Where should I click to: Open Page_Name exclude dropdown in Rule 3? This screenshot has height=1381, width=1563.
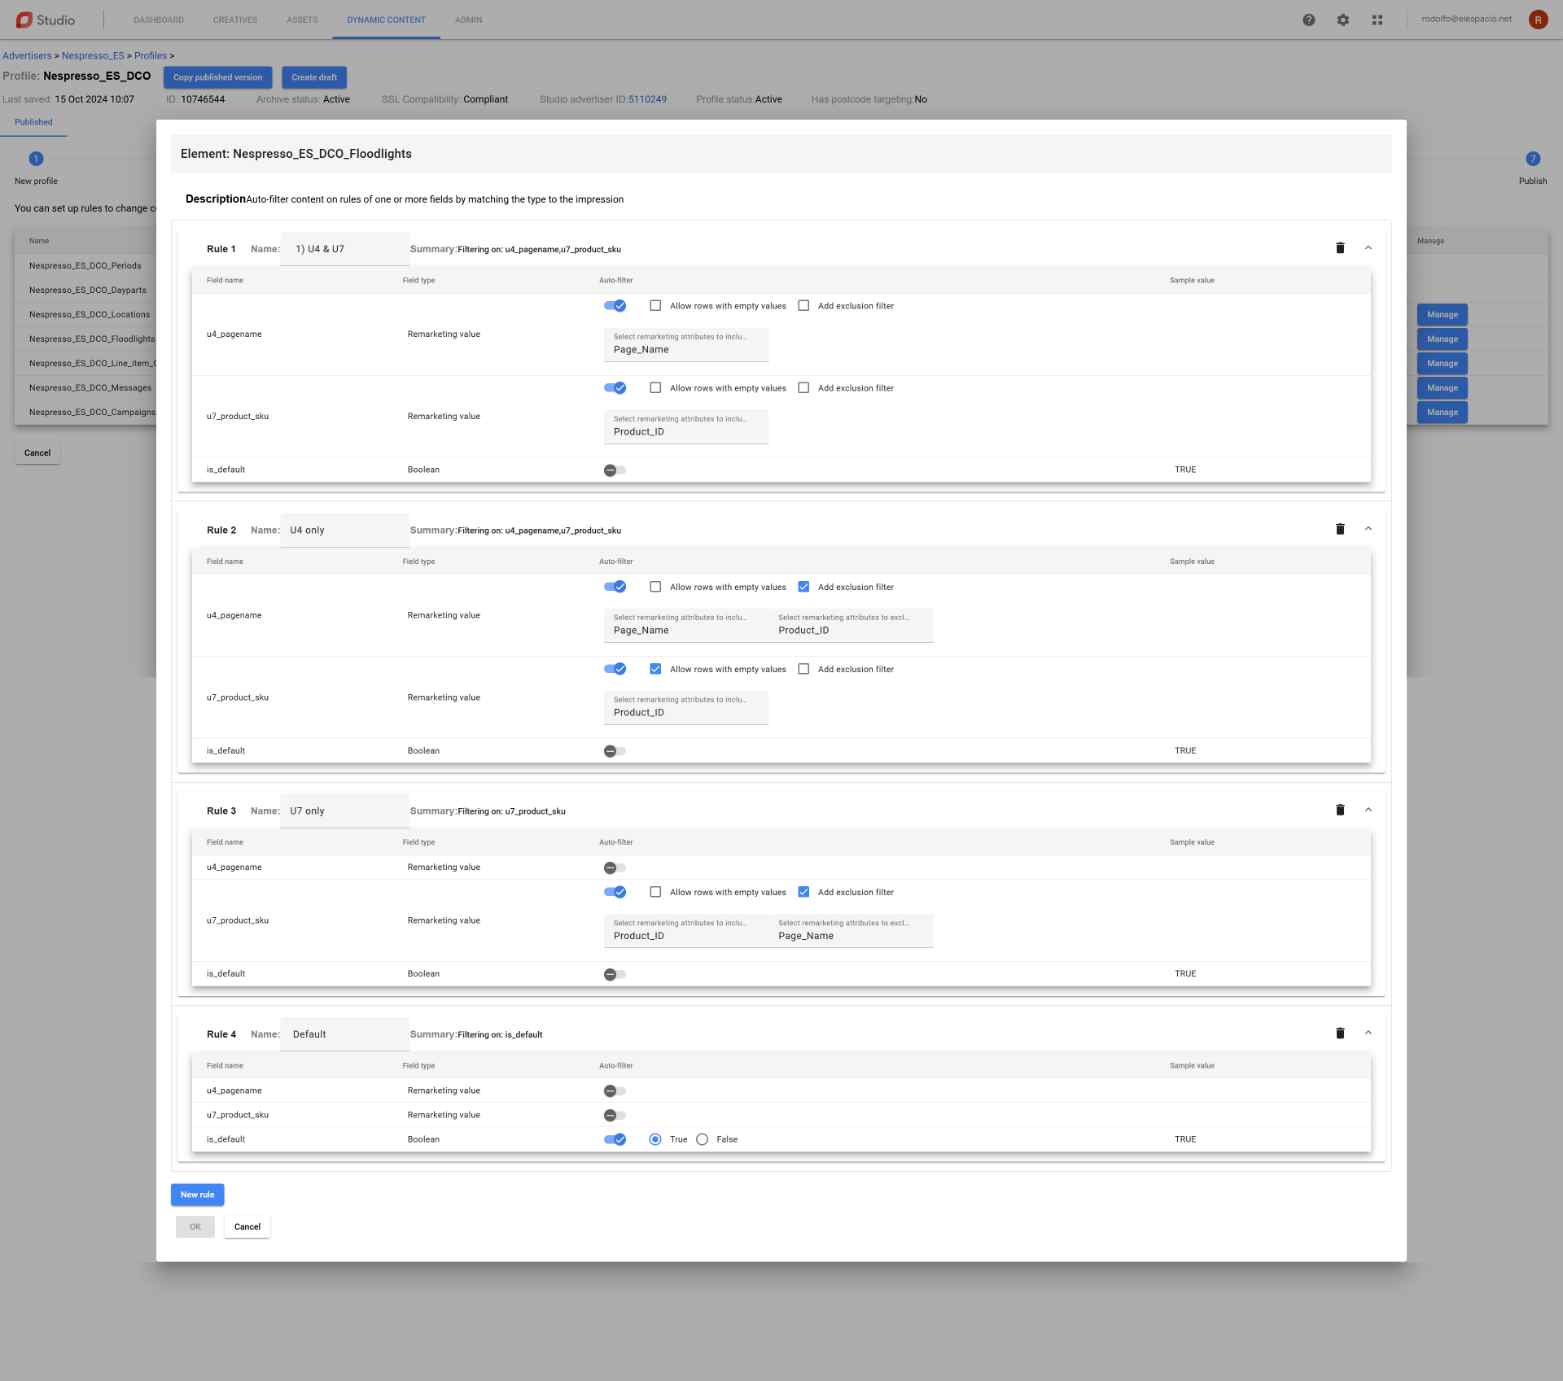[851, 930]
